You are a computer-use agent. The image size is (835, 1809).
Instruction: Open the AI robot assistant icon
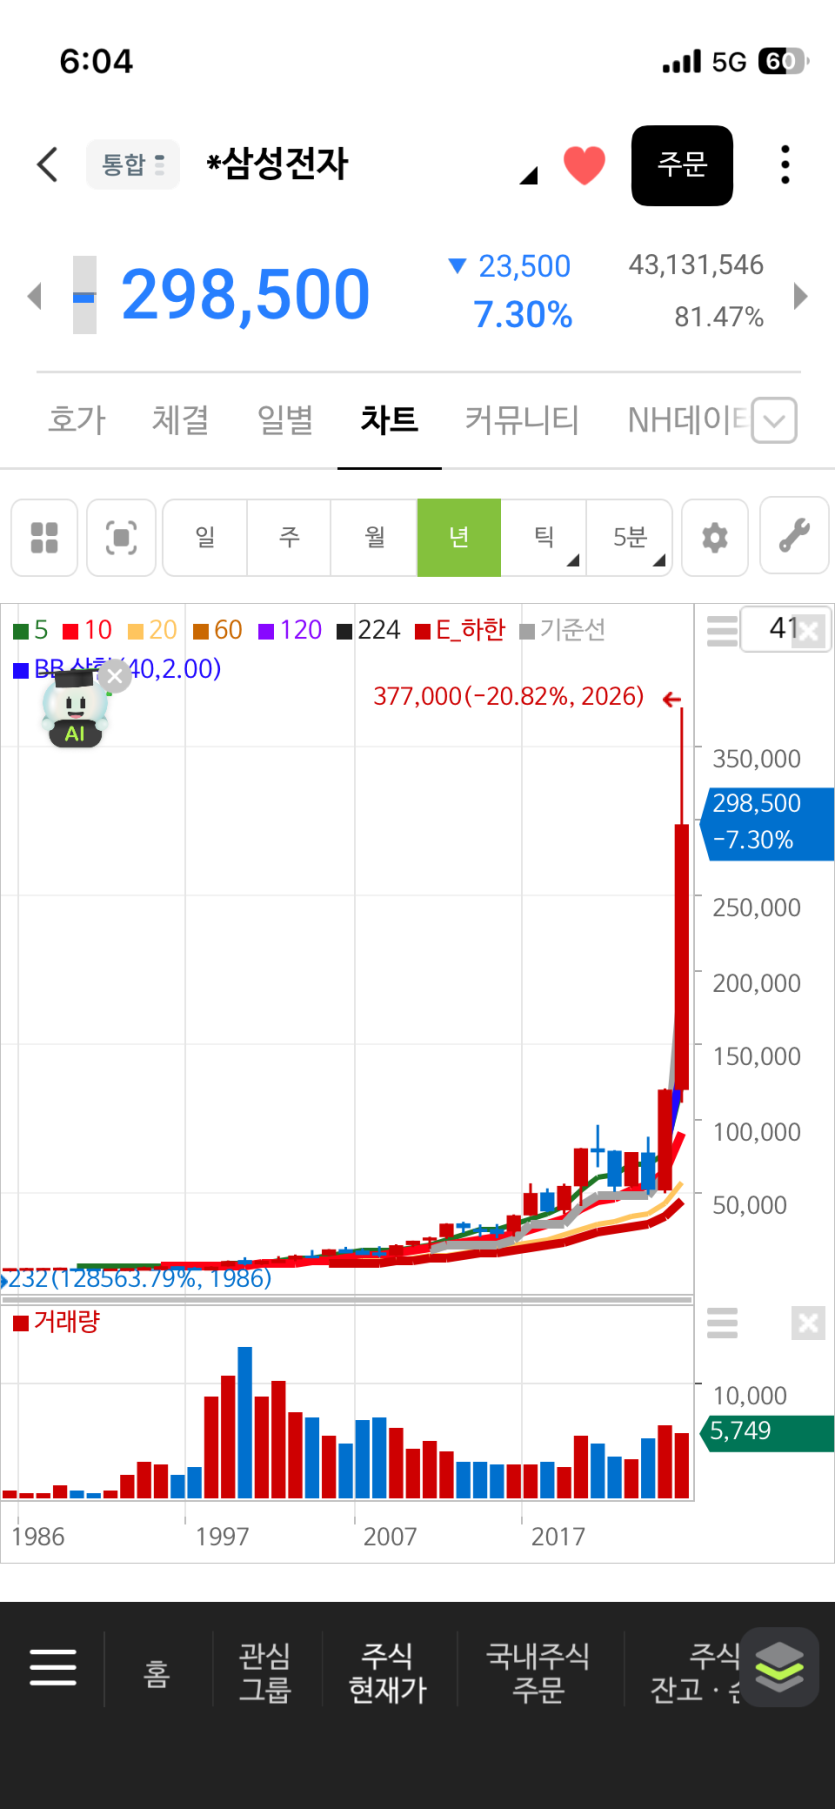click(74, 710)
